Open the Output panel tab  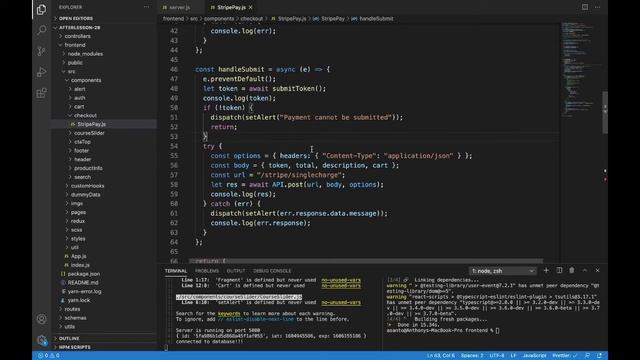[x=236, y=271]
